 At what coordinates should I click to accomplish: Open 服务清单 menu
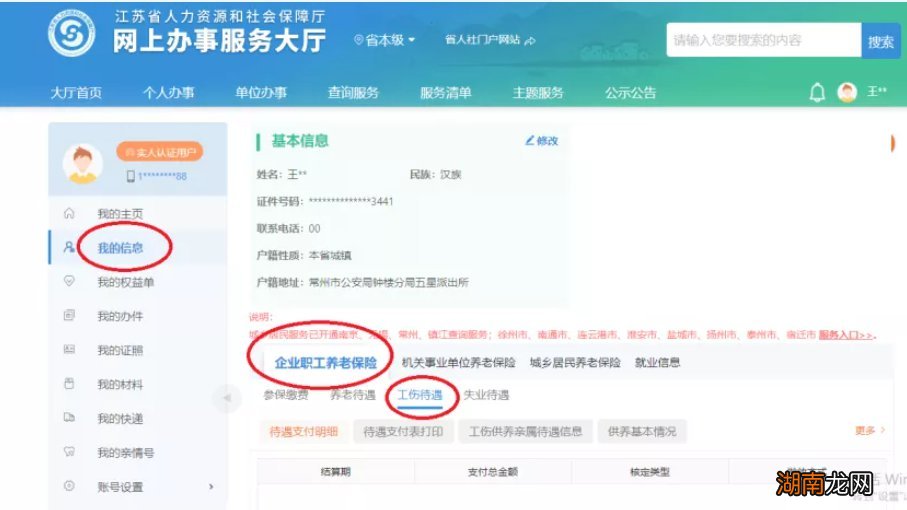click(x=445, y=93)
